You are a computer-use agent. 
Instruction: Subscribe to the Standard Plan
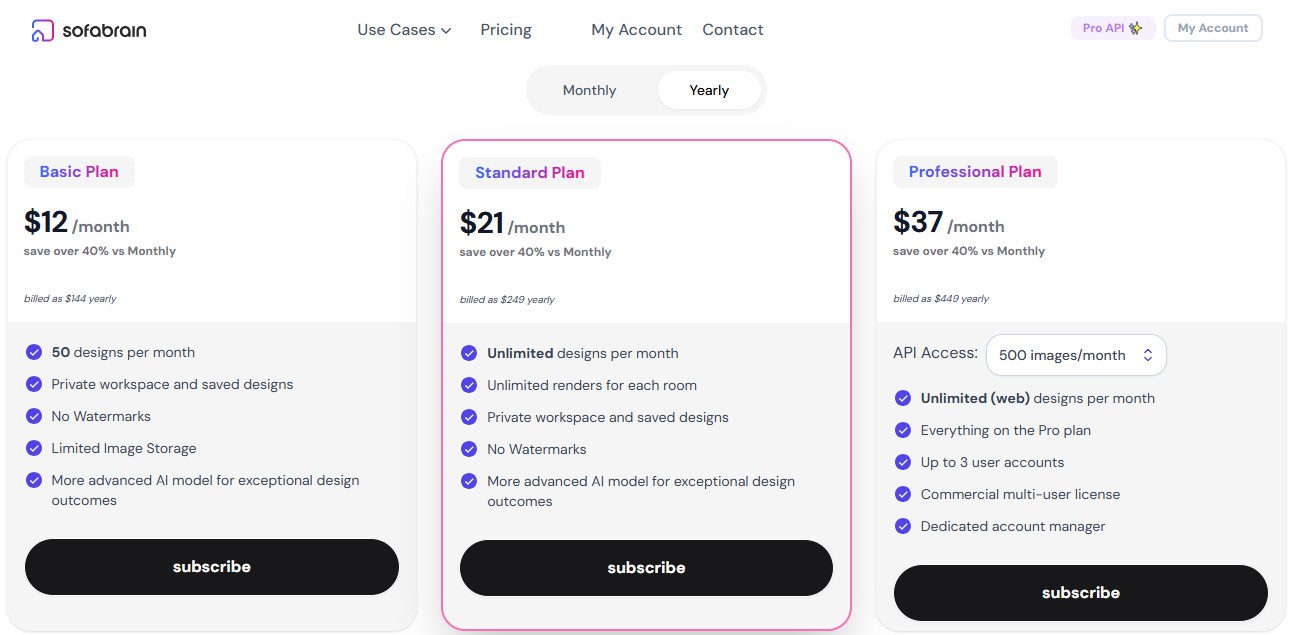[x=645, y=567]
